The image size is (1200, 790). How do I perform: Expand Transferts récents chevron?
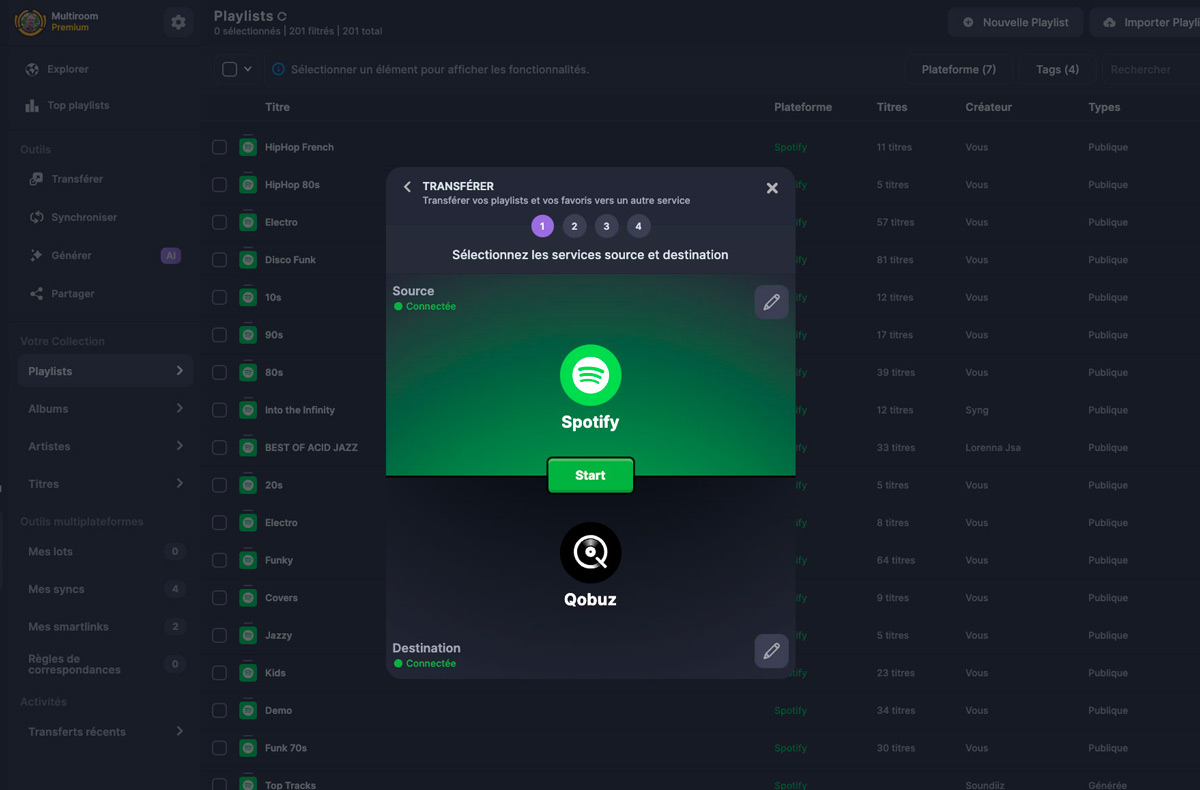pyautogui.click(x=179, y=731)
